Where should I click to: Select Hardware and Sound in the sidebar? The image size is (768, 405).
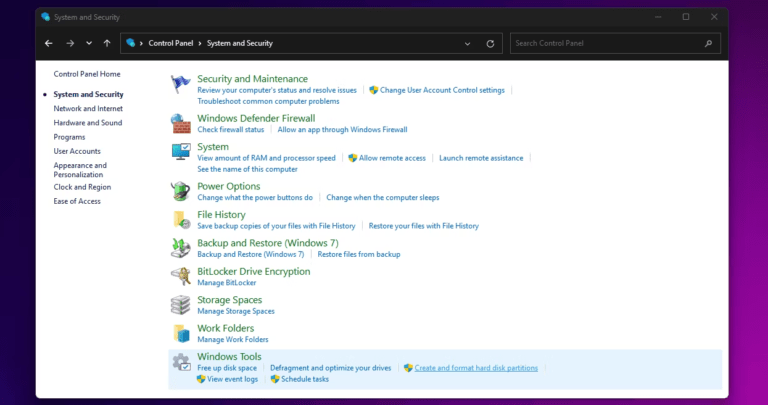(88, 122)
